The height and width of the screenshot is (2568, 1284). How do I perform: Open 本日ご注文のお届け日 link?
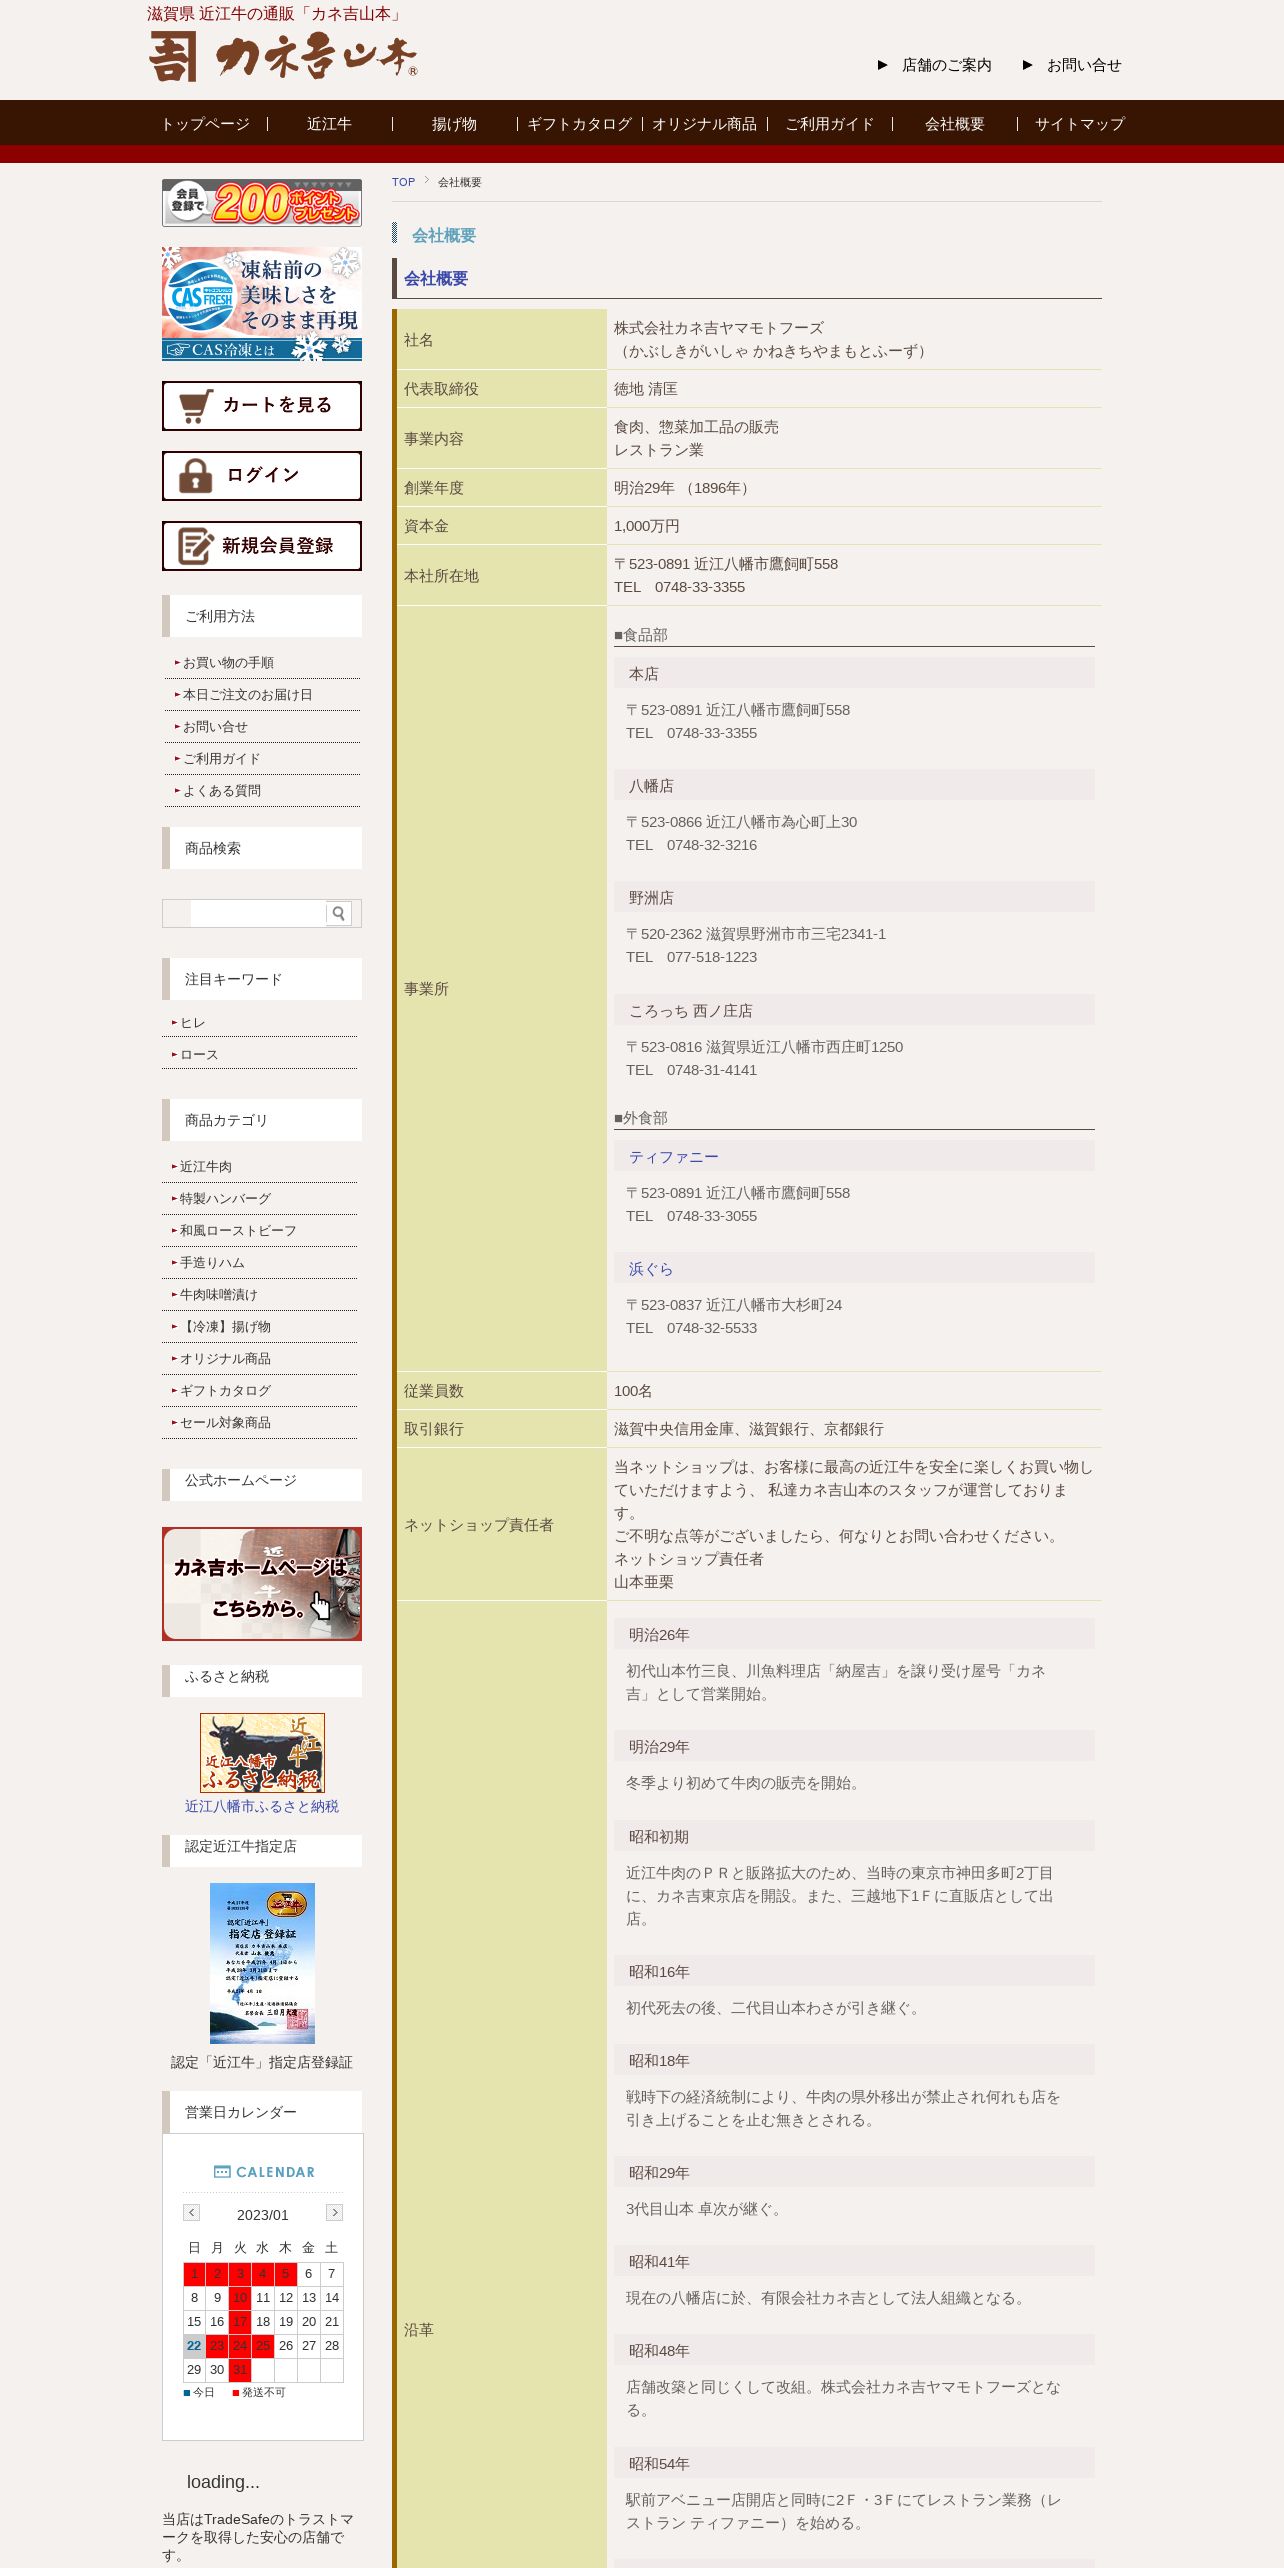247,695
